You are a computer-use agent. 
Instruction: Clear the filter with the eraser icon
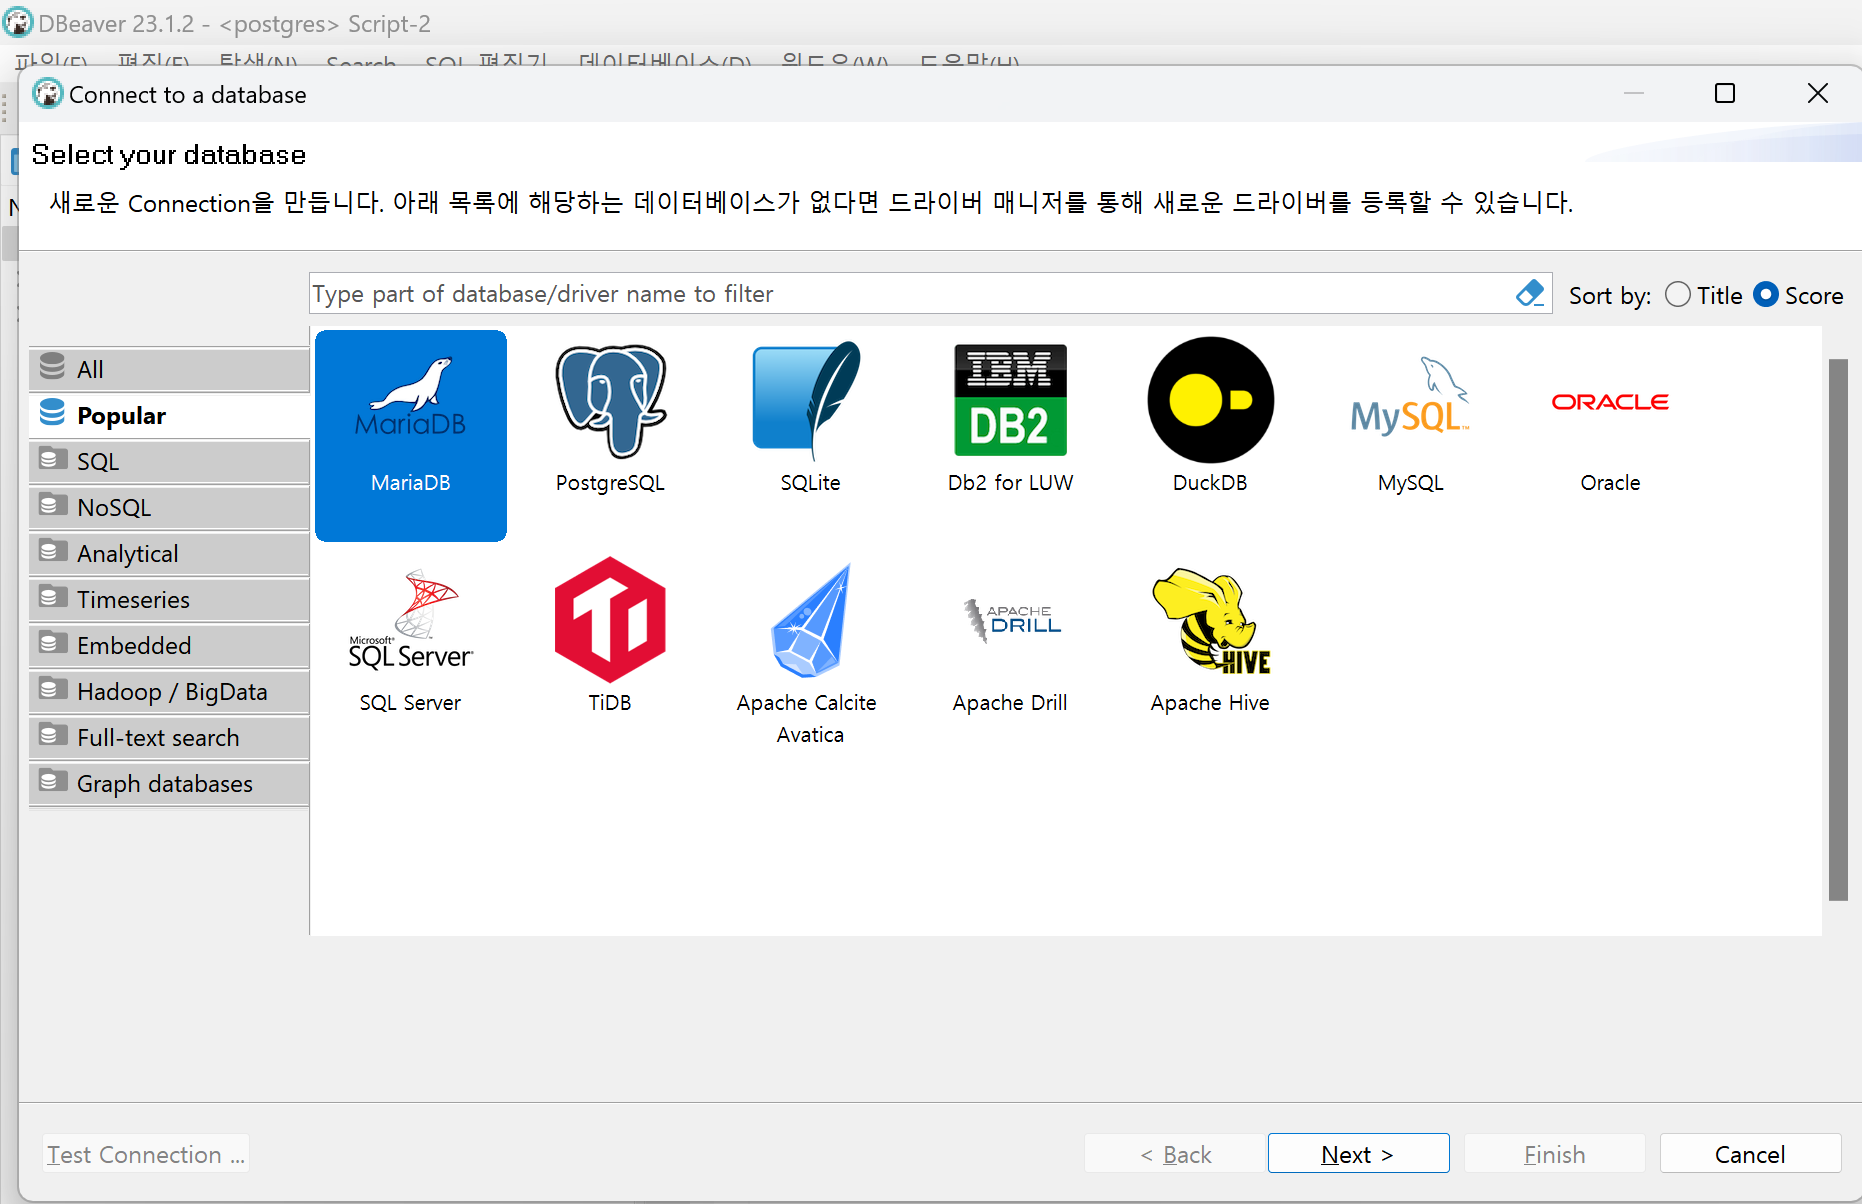[x=1530, y=294]
